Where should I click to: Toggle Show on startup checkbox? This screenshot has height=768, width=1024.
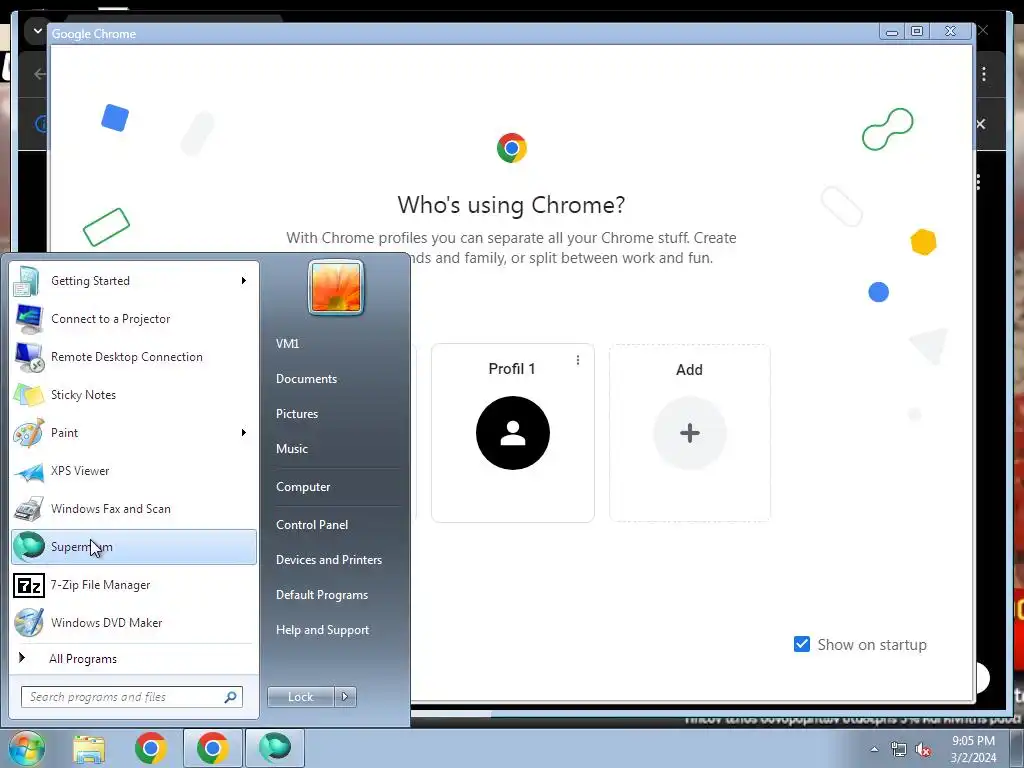[x=802, y=645]
